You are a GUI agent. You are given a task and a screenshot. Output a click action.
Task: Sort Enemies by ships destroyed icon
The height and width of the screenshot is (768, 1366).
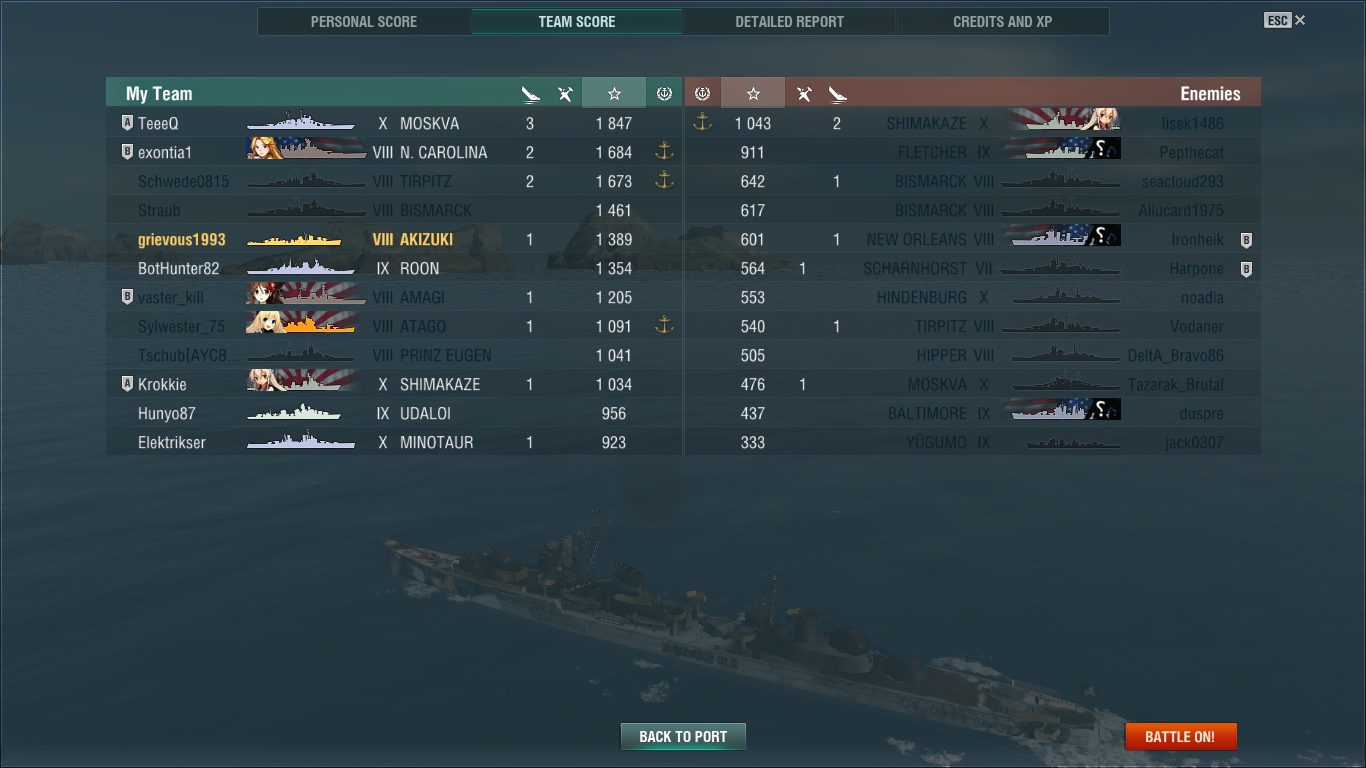(x=837, y=94)
